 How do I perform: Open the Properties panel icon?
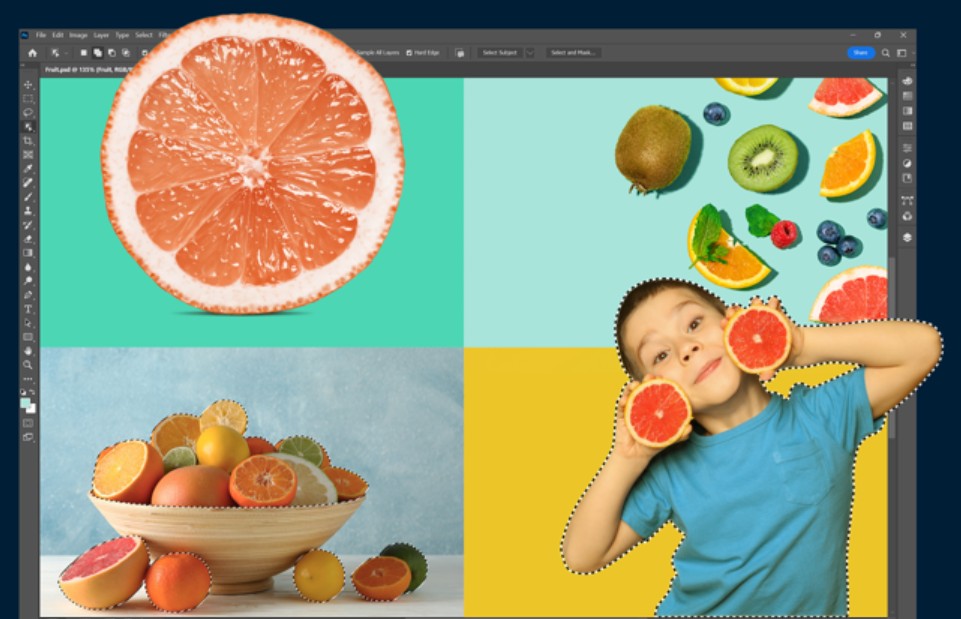pos(907,148)
